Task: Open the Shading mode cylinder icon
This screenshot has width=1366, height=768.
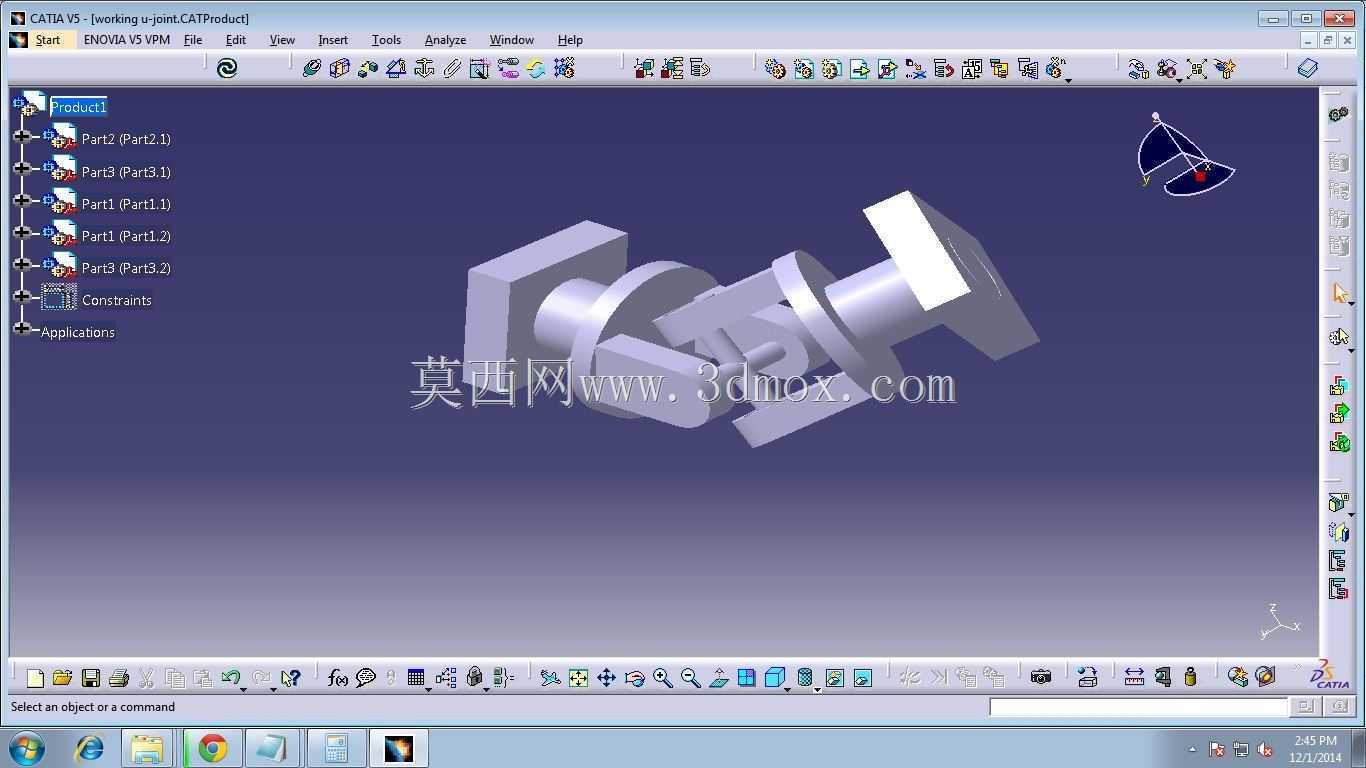Action: pos(806,678)
